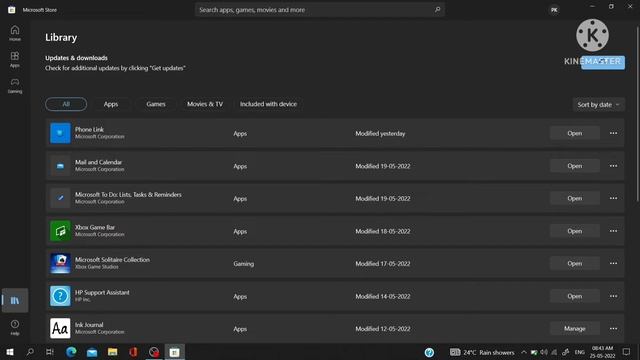This screenshot has height=360, width=640.
Task: Select the All filter tab
Action: point(66,104)
